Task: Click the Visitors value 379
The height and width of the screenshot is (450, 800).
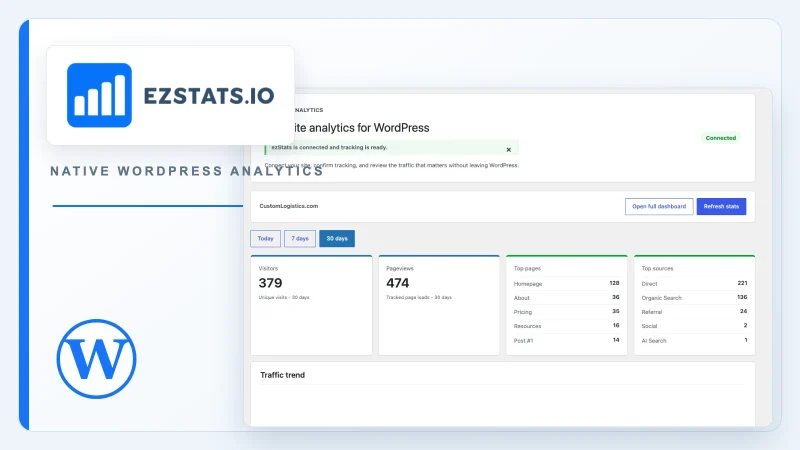Action: click(x=270, y=283)
